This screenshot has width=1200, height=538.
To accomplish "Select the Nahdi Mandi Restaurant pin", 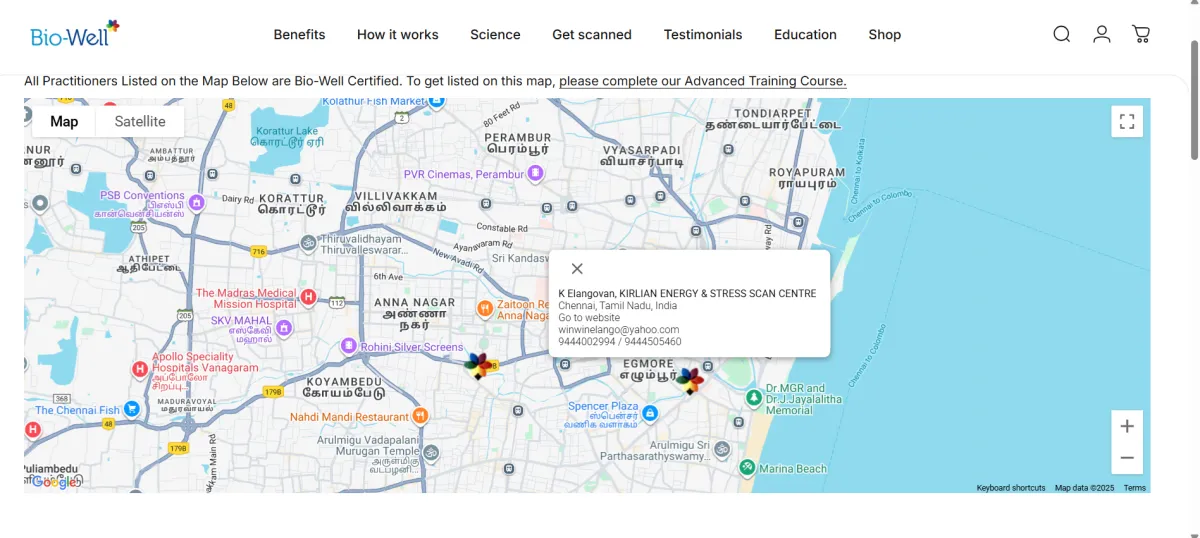I will 420,415.
